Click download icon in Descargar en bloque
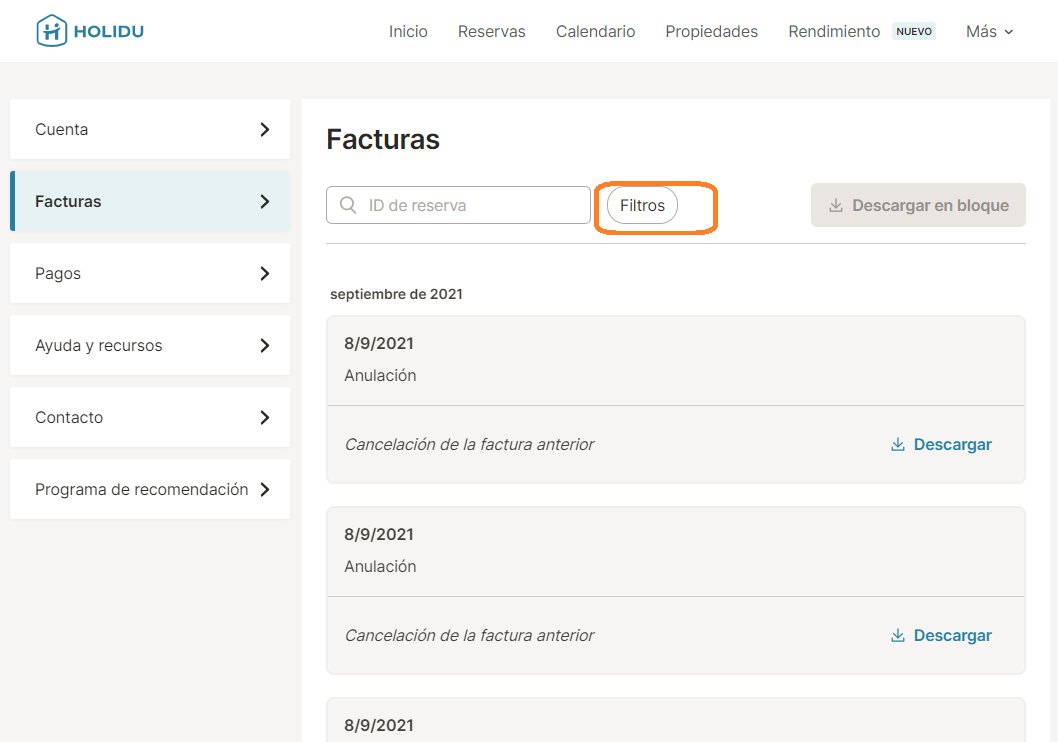Screen dimensions: 1058x742 pos(836,205)
